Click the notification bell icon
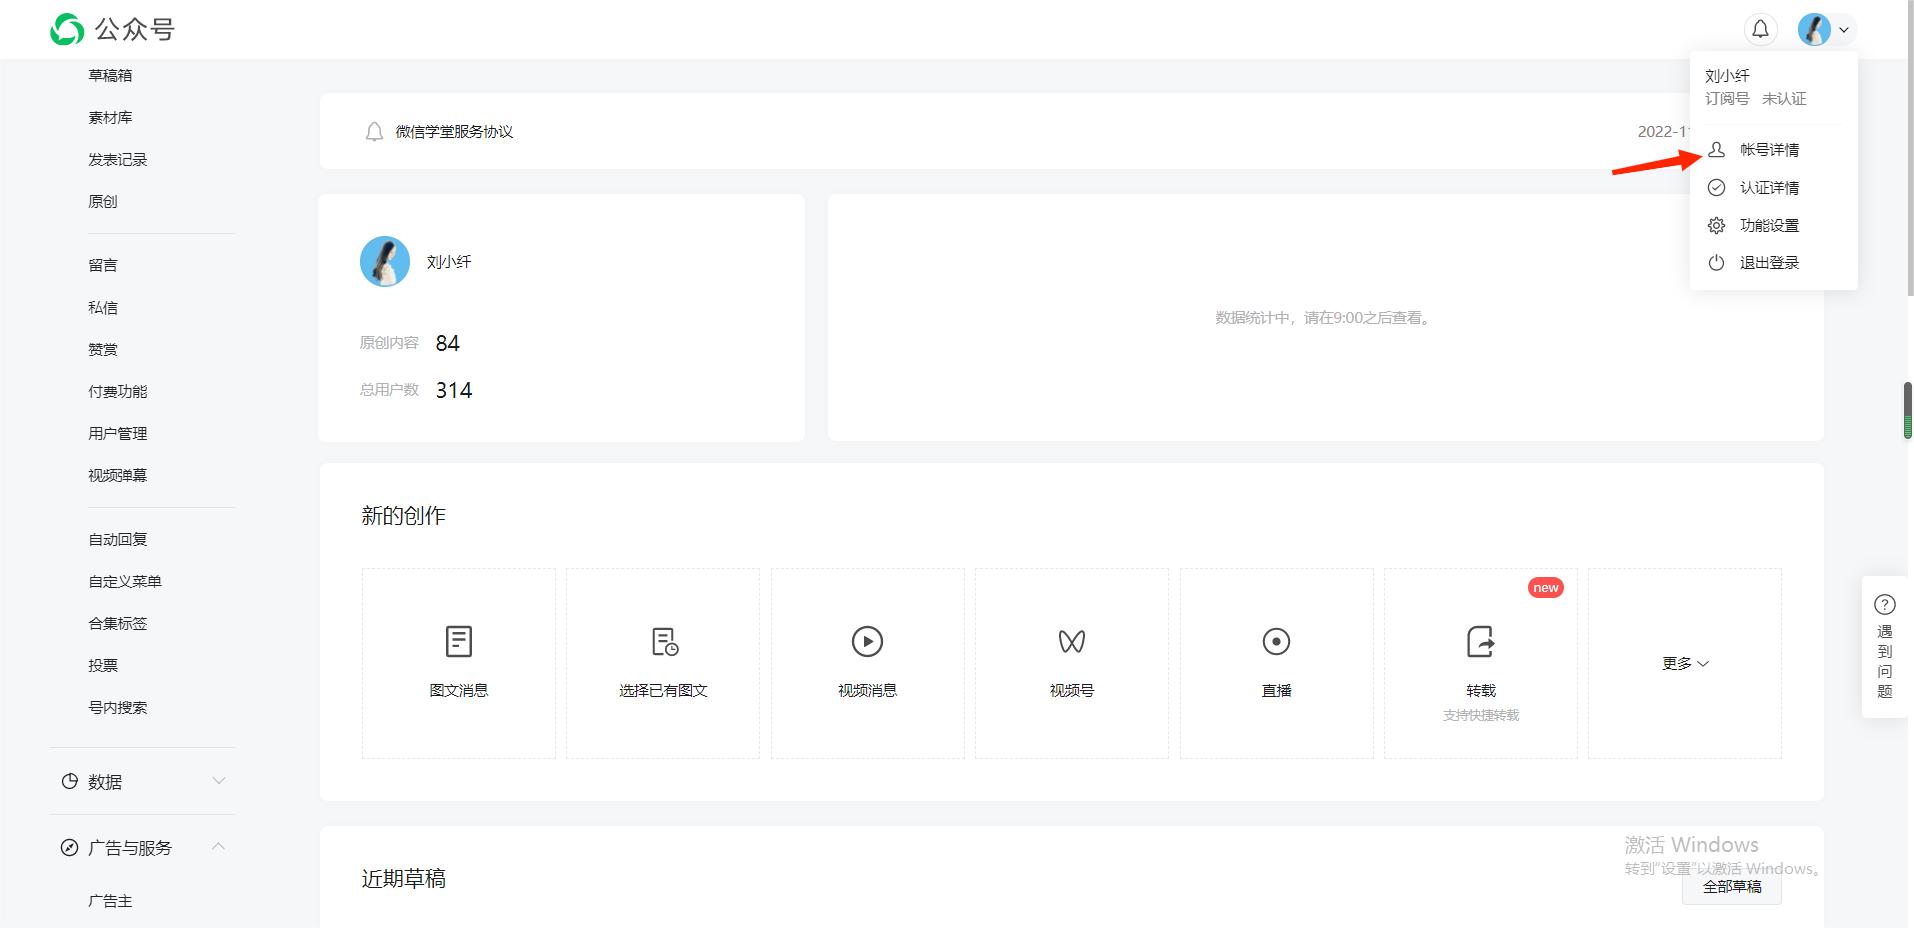This screenshot has height=928, width=1914. (x=1759, y=29)
